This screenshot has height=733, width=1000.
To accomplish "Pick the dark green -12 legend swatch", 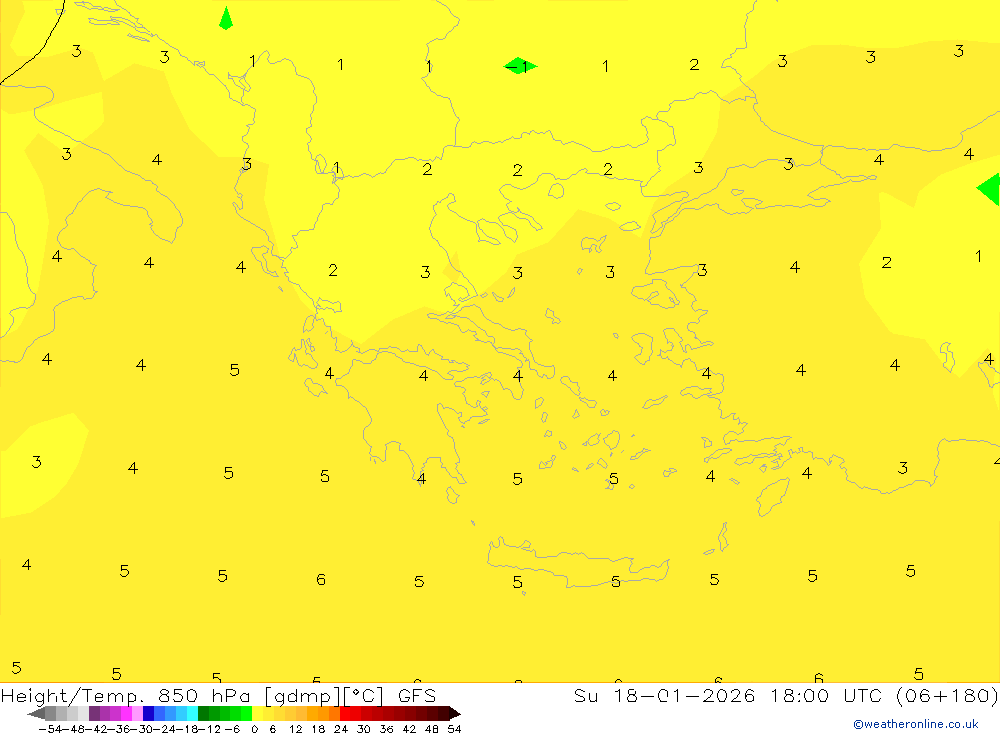I will pyautogui.click(x=203, y=714).
